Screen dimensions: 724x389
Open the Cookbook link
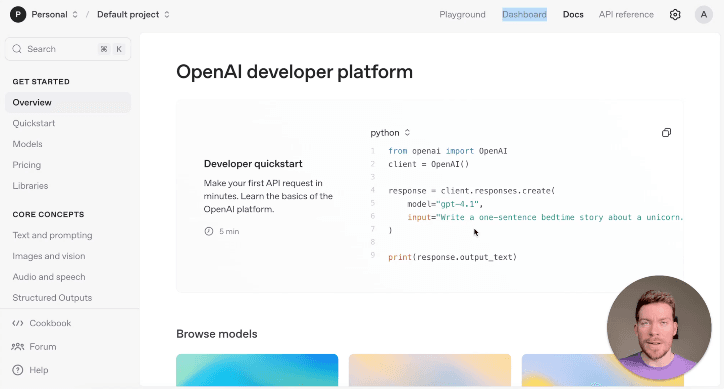pos(50,323)
